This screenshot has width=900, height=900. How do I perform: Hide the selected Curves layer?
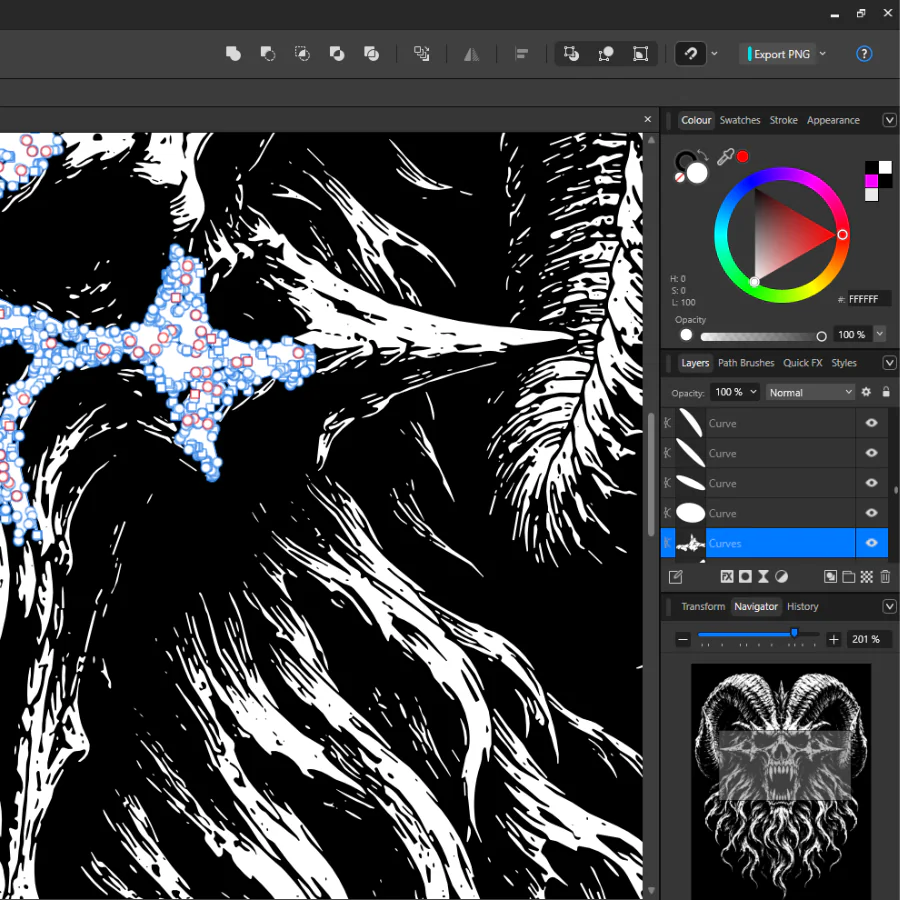pyautogui.click(x=871, y=543)
